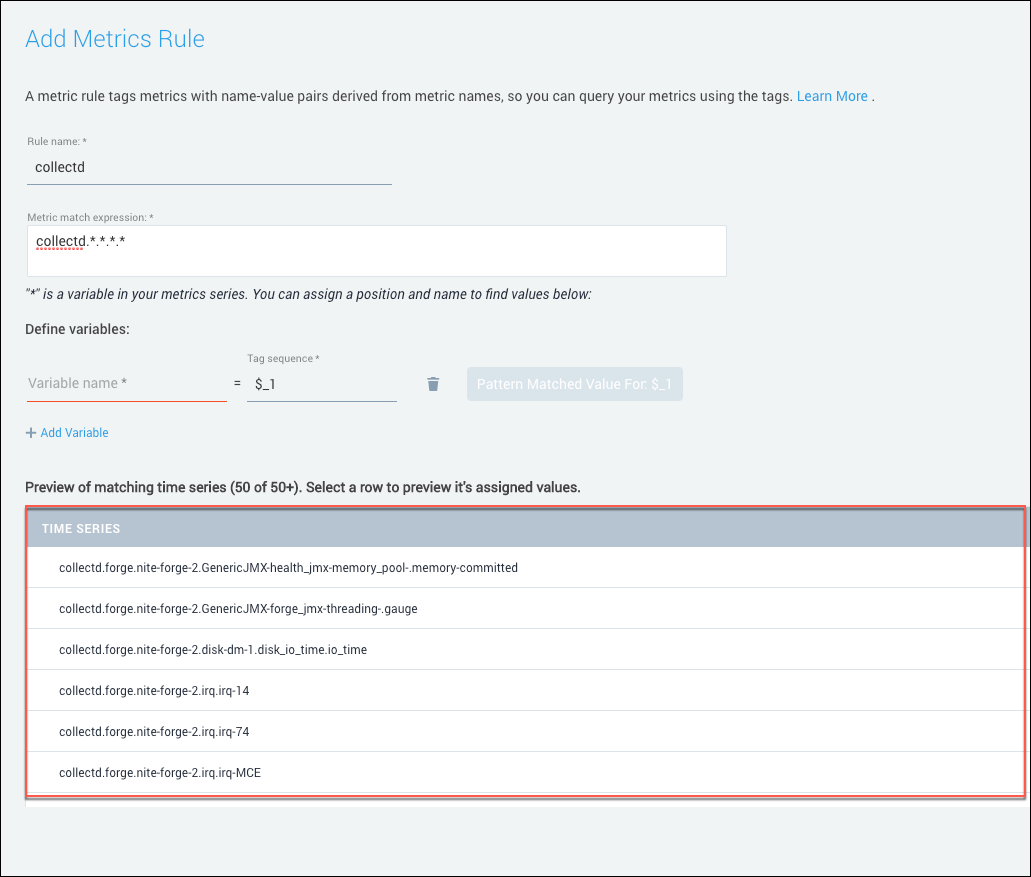1031x877 pixels.
Task: Select the irq-MCE time series row
Action: (160, 773)
